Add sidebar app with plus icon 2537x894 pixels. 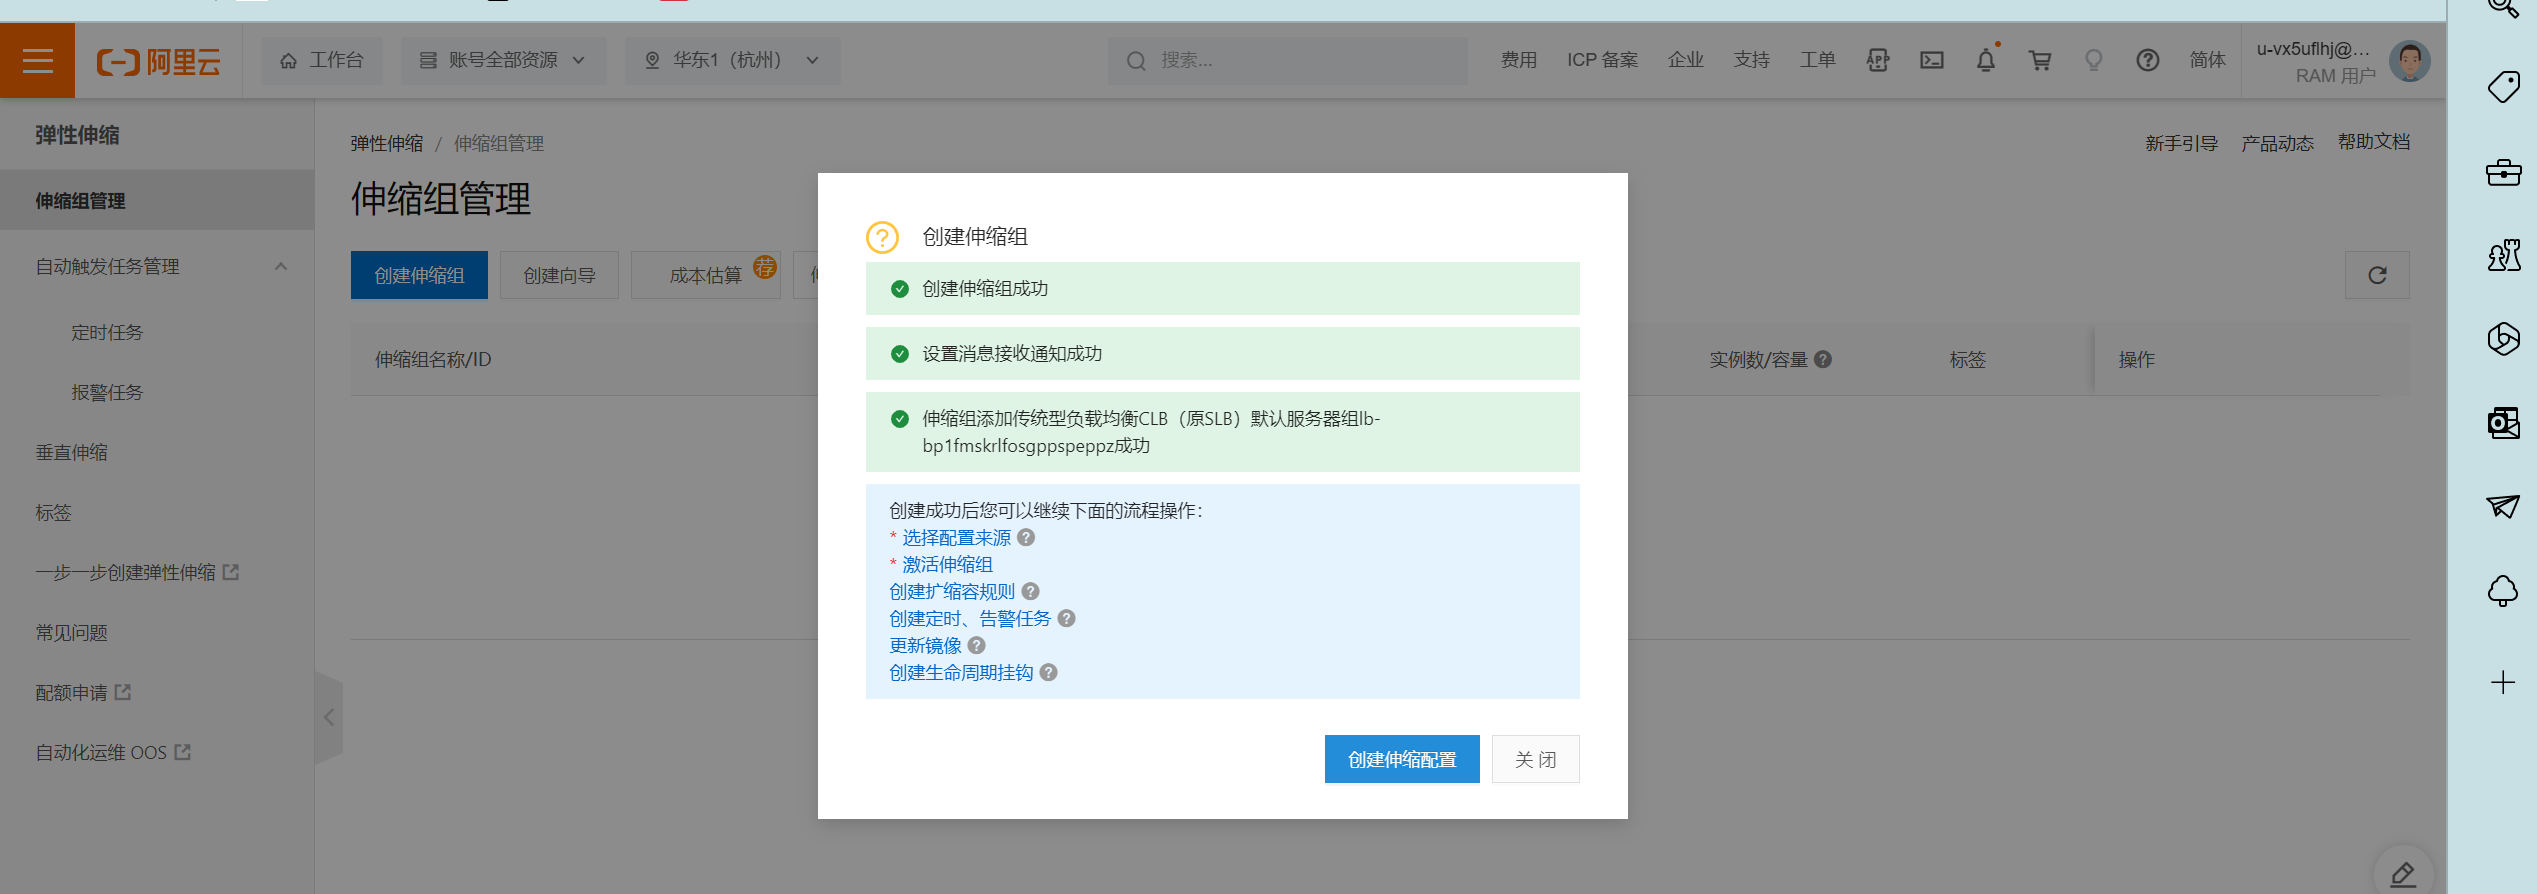coord(2503,682)
